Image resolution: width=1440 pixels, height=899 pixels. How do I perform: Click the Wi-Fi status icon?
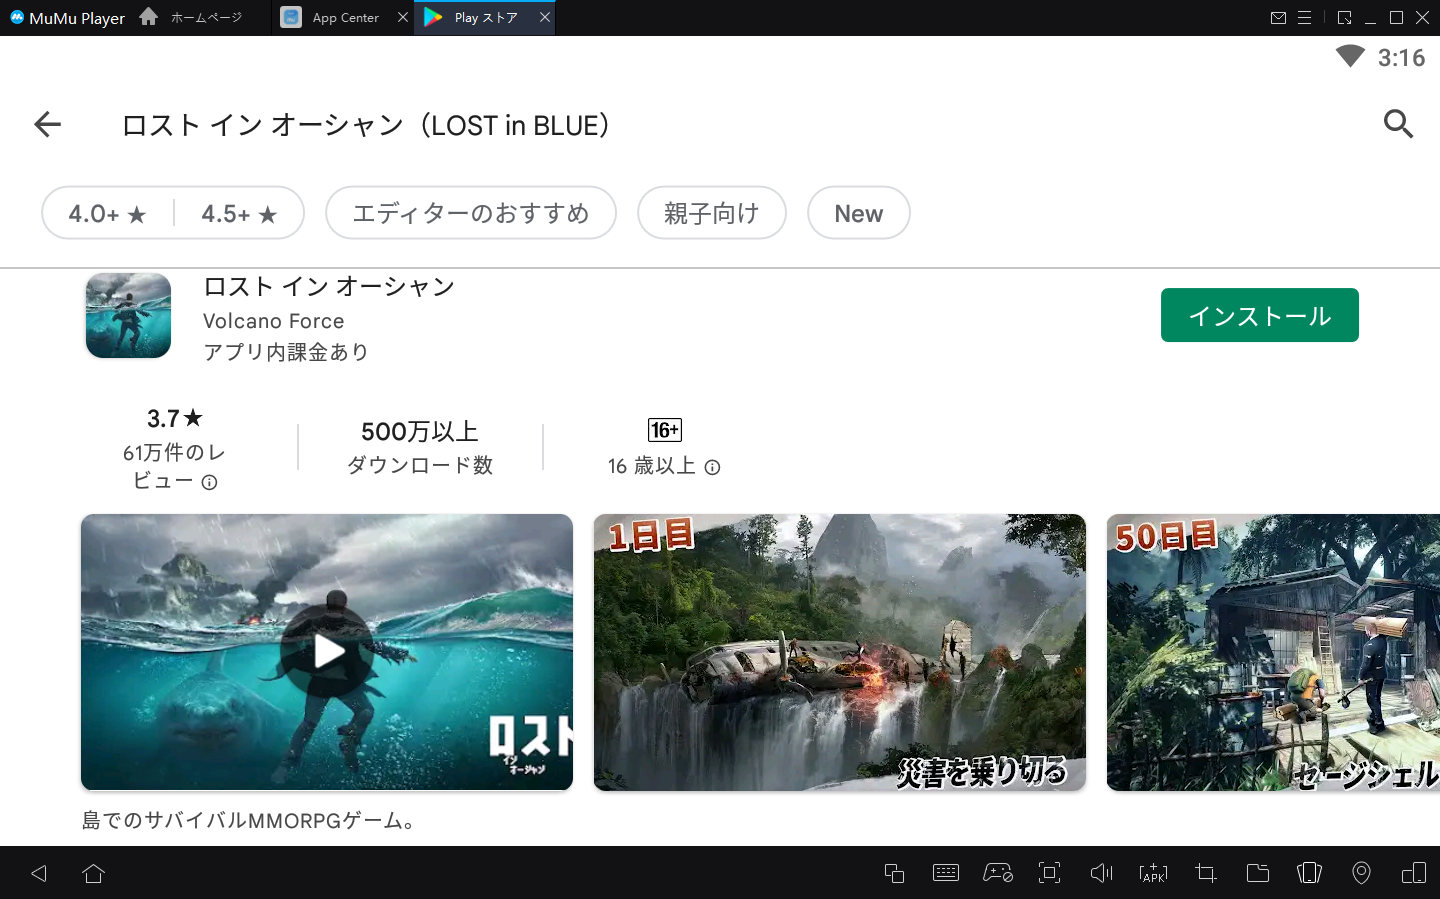pyautogui.click(x=1350, y=56)
